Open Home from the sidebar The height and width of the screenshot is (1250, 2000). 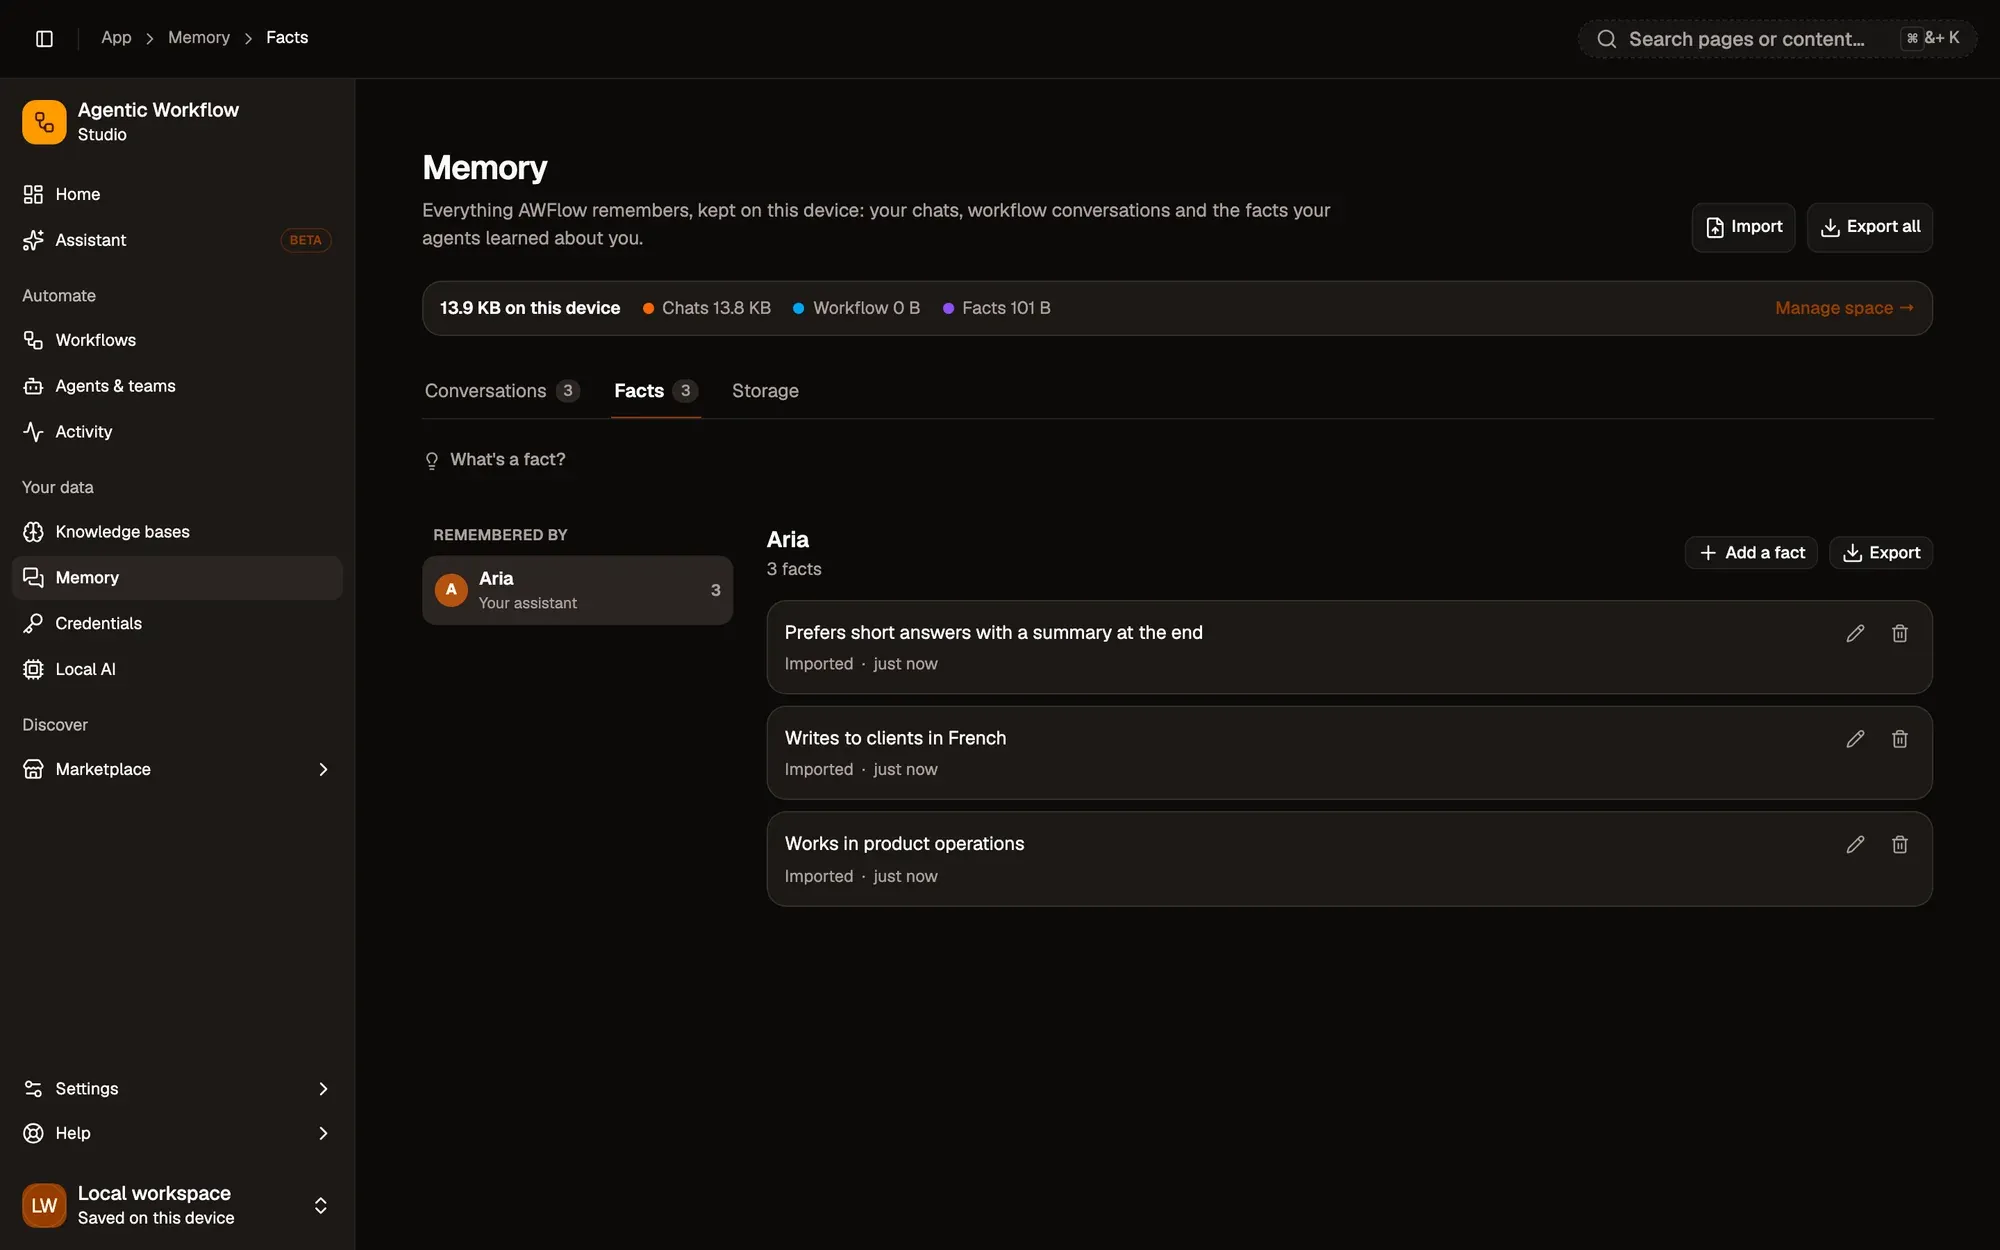point(177,194)
